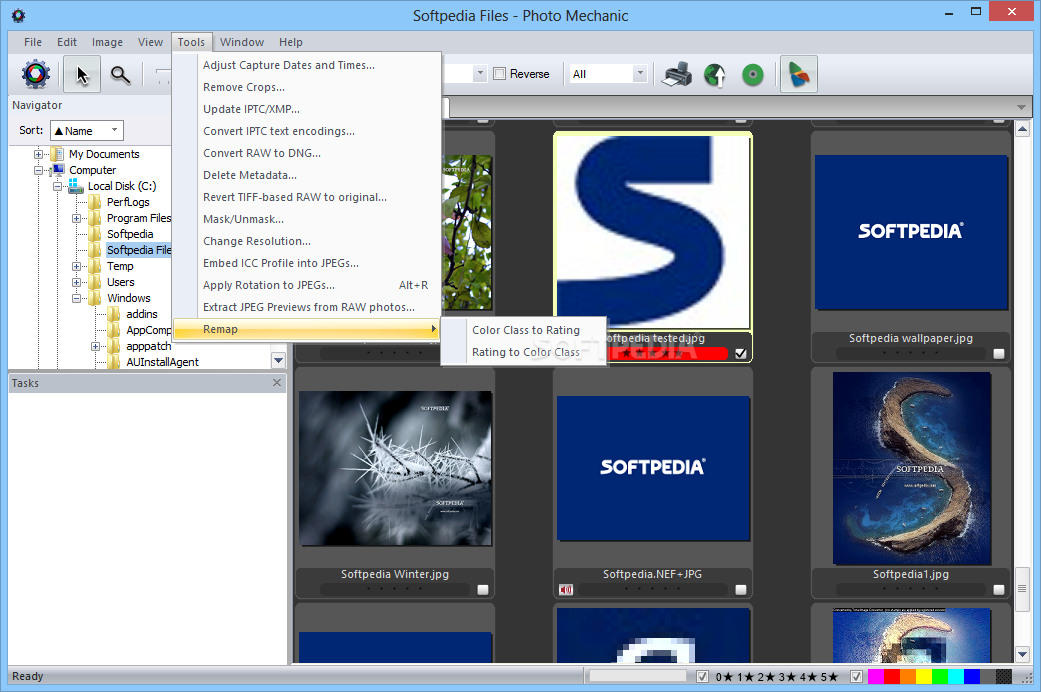The width and height of the screenshot is (1041, 692).
Task: Click the colorful arrow icon in toolbar
Action: pyautogui.click(x=798, y=74)
